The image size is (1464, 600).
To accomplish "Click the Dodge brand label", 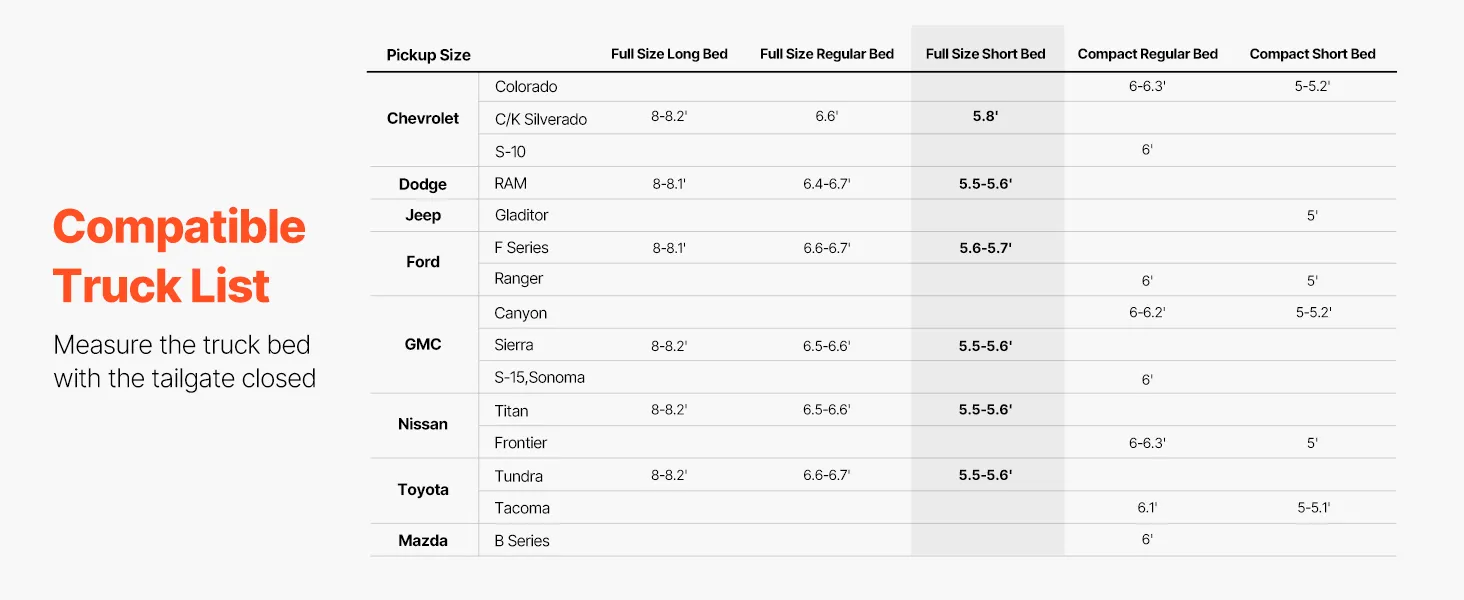I will [422, 184].
